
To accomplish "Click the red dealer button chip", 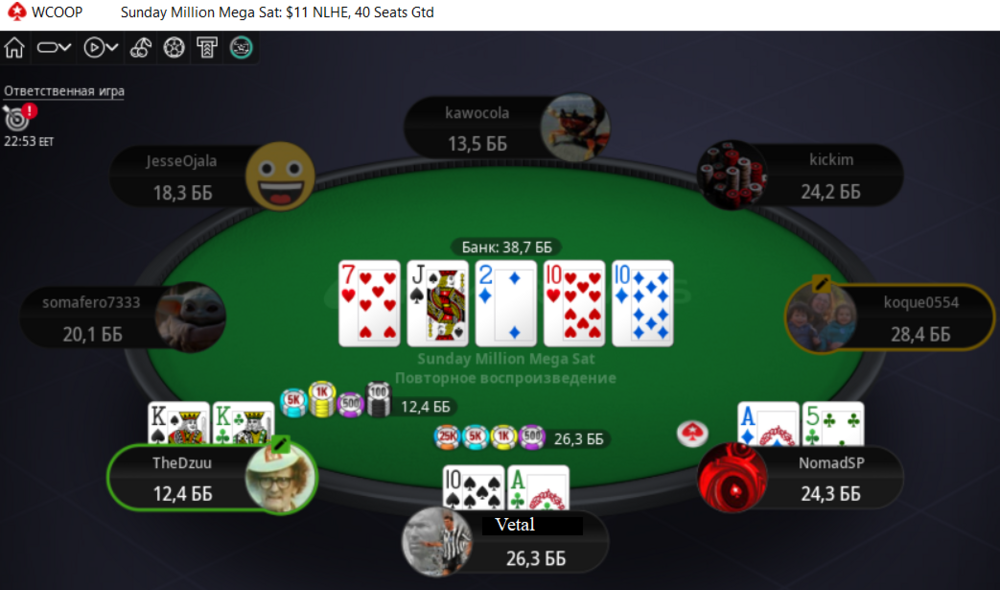I will click(692, 433).
